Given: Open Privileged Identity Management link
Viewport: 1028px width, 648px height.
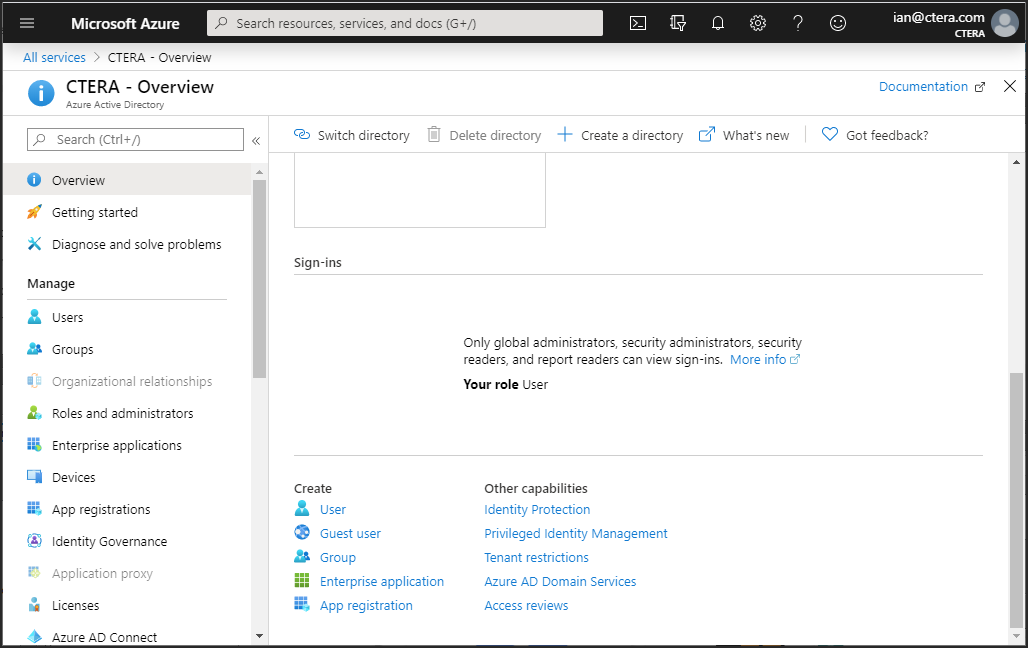Looking at the screenshot, I should (x=576, y=533).
